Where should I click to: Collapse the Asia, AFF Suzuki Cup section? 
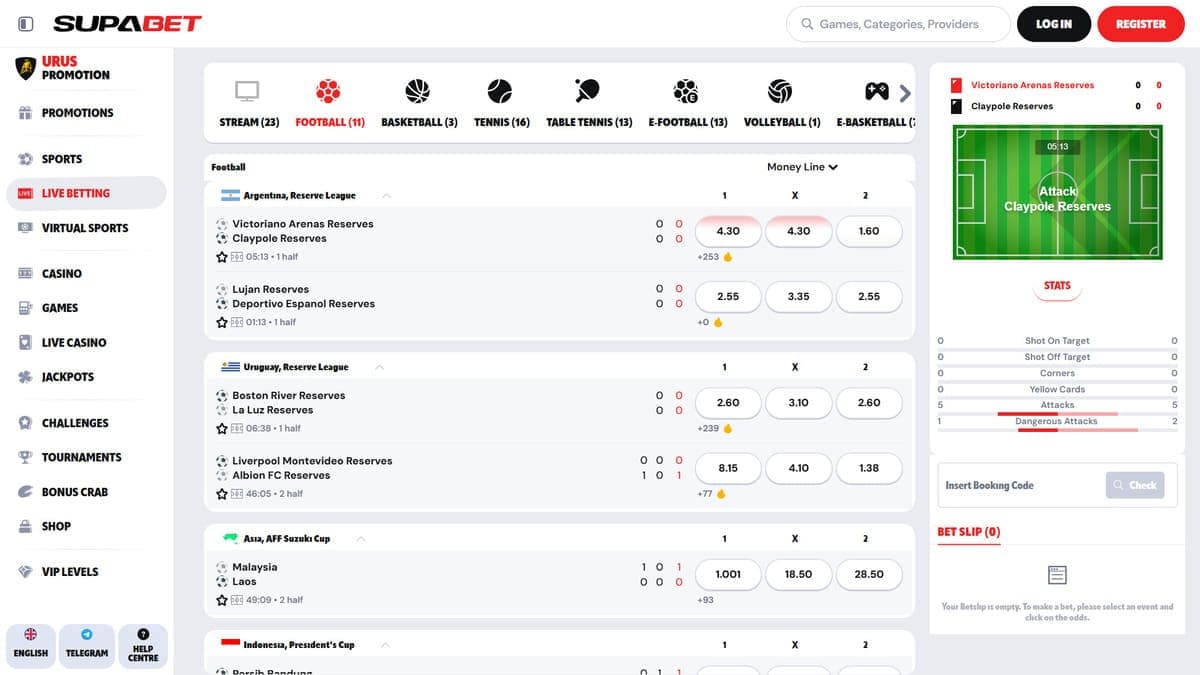point(361,538)
